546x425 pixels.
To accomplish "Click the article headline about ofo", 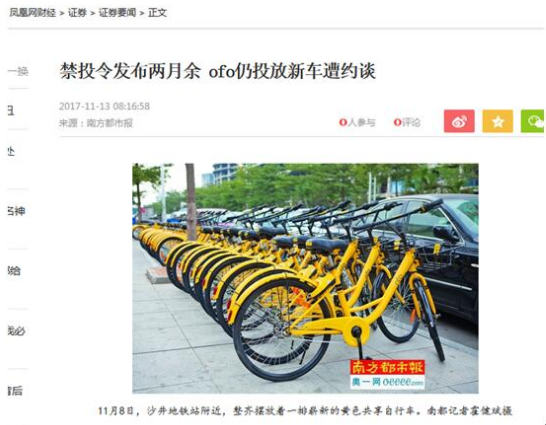I will (218, 71).
